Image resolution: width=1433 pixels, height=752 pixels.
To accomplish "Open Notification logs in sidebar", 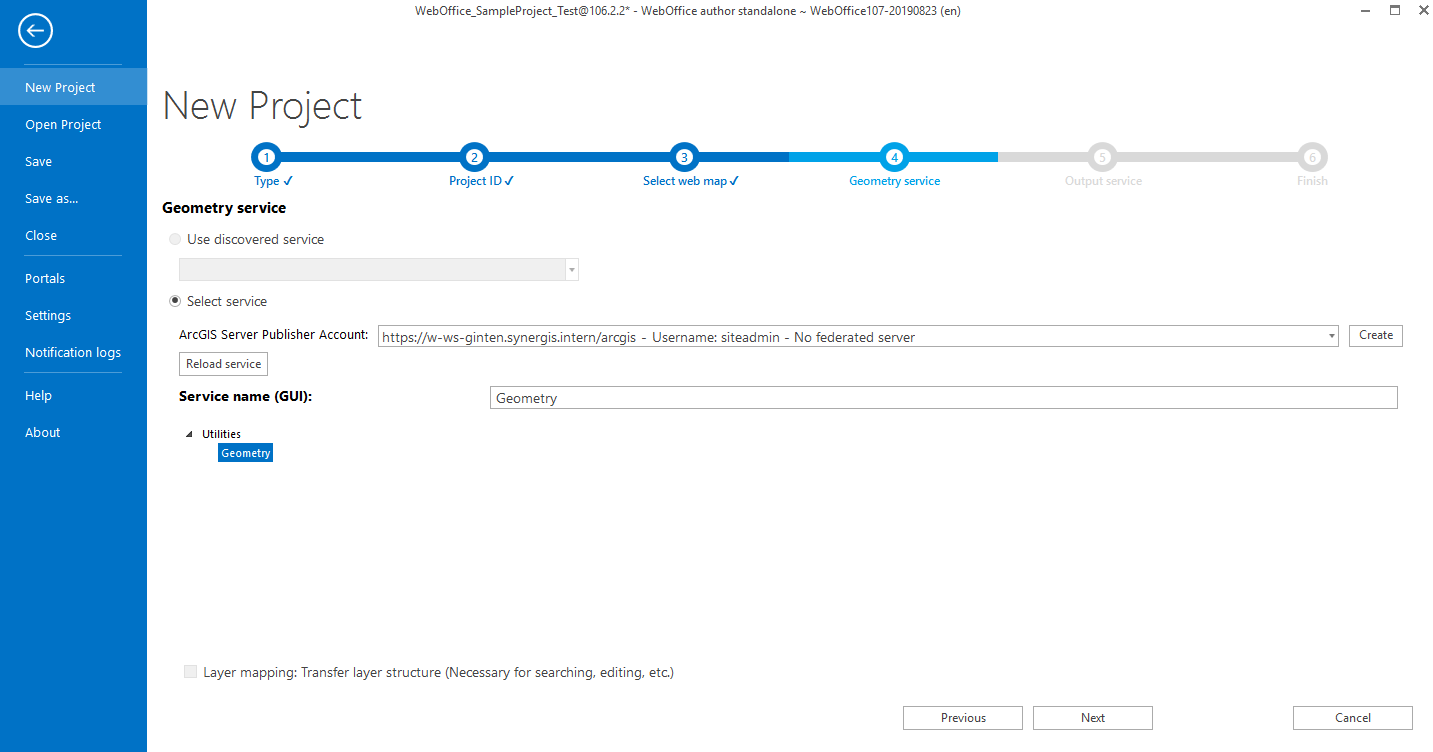I will point(72,352).
